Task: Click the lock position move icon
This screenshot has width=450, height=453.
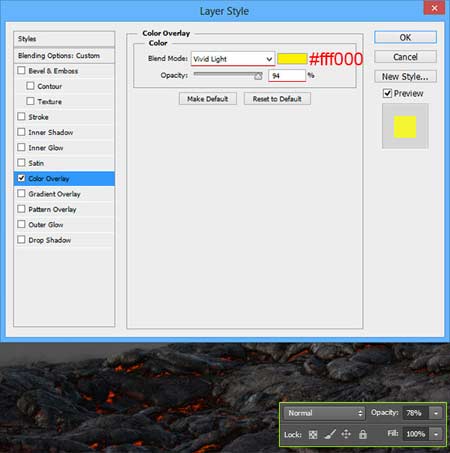Action: pyautogui.click(x=346, y=434)
